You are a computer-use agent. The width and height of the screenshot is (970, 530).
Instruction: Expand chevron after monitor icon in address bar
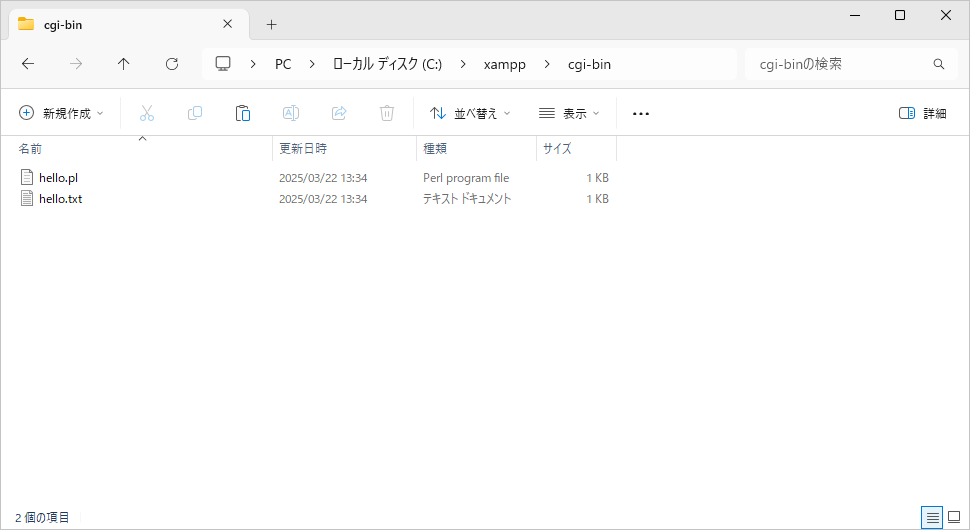(x=253, y=64)
